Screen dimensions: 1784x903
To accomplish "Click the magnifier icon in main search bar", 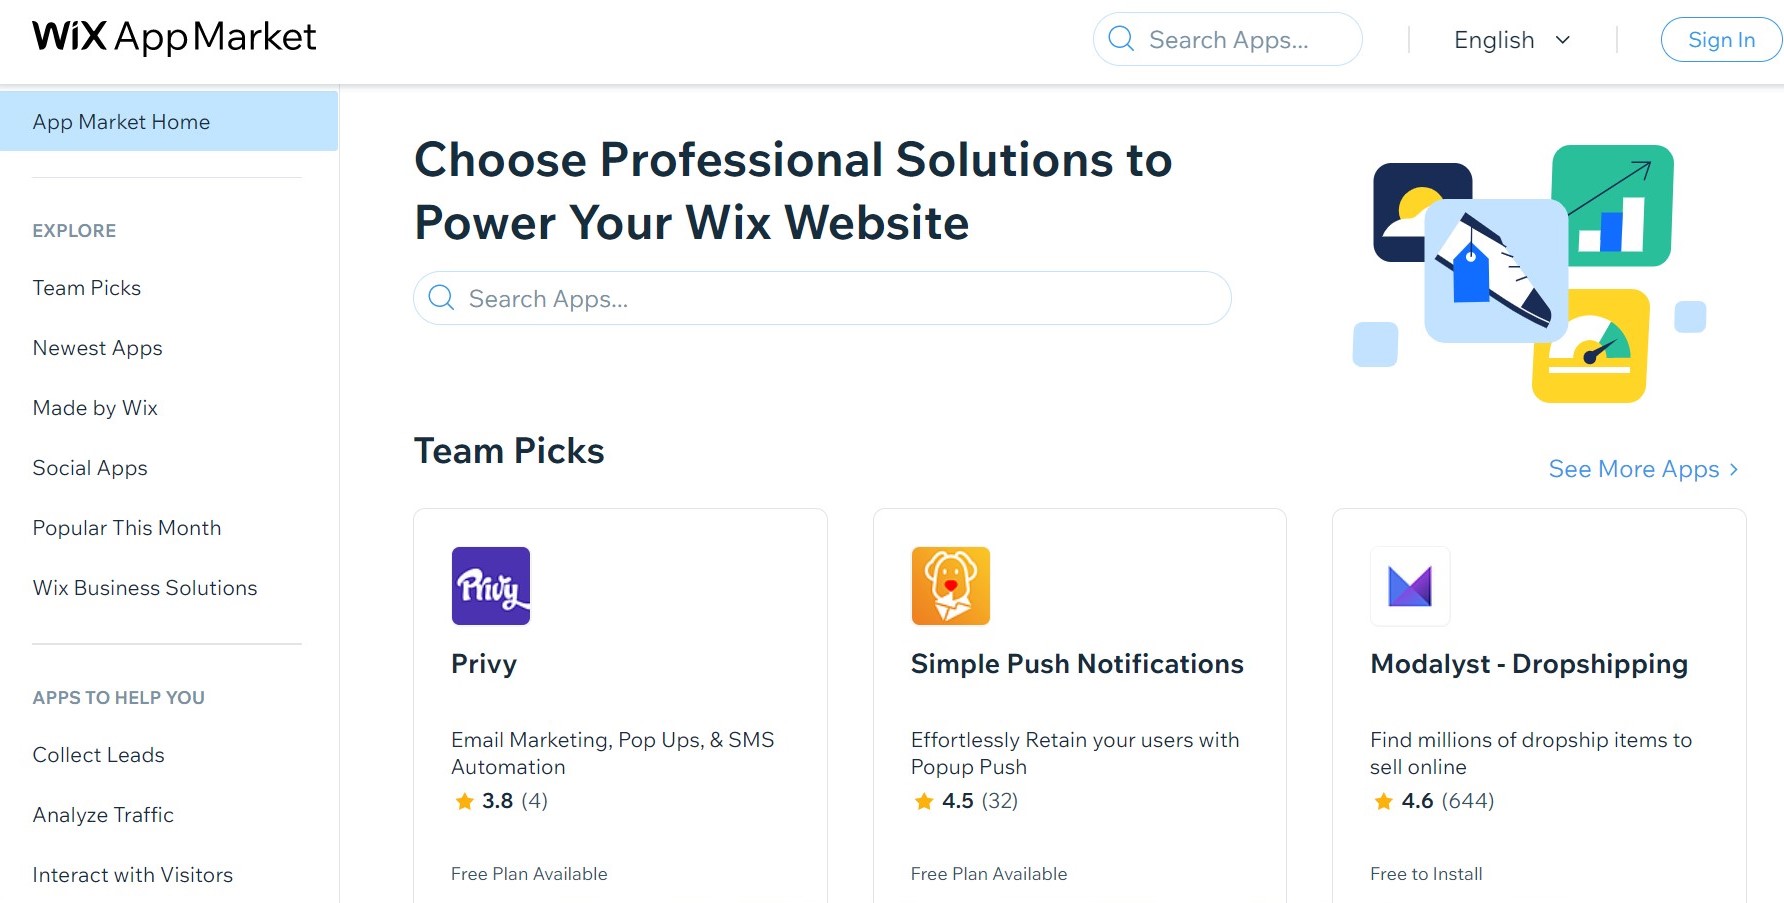I will (x=441, y=298).
